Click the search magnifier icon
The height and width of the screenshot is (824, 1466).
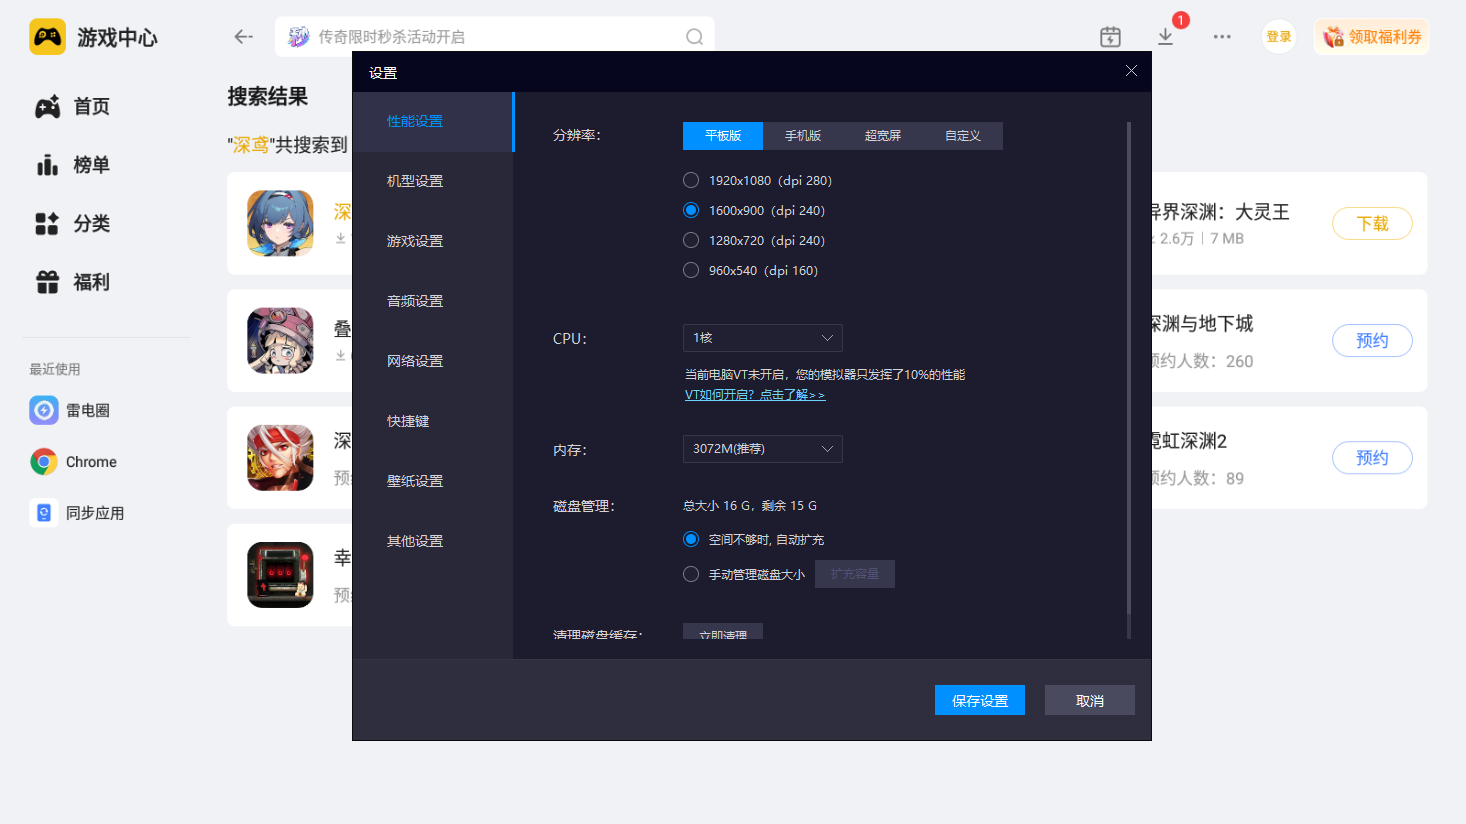694,37
